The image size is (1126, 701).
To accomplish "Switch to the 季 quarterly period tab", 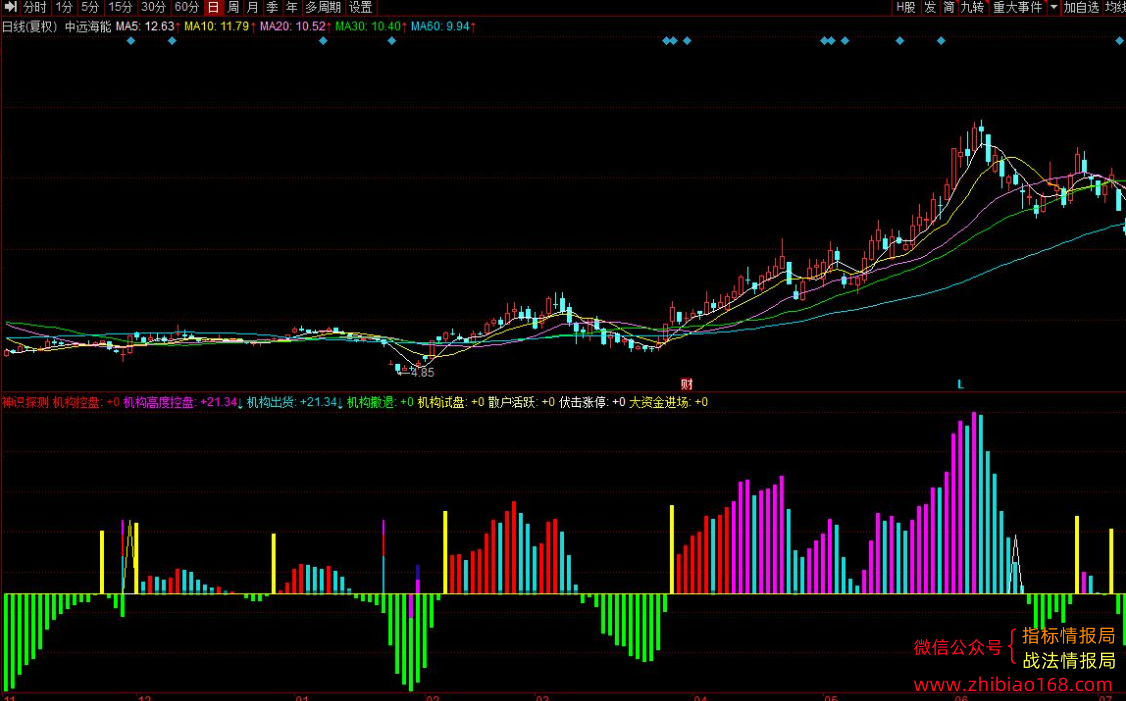I will point(272,7).
